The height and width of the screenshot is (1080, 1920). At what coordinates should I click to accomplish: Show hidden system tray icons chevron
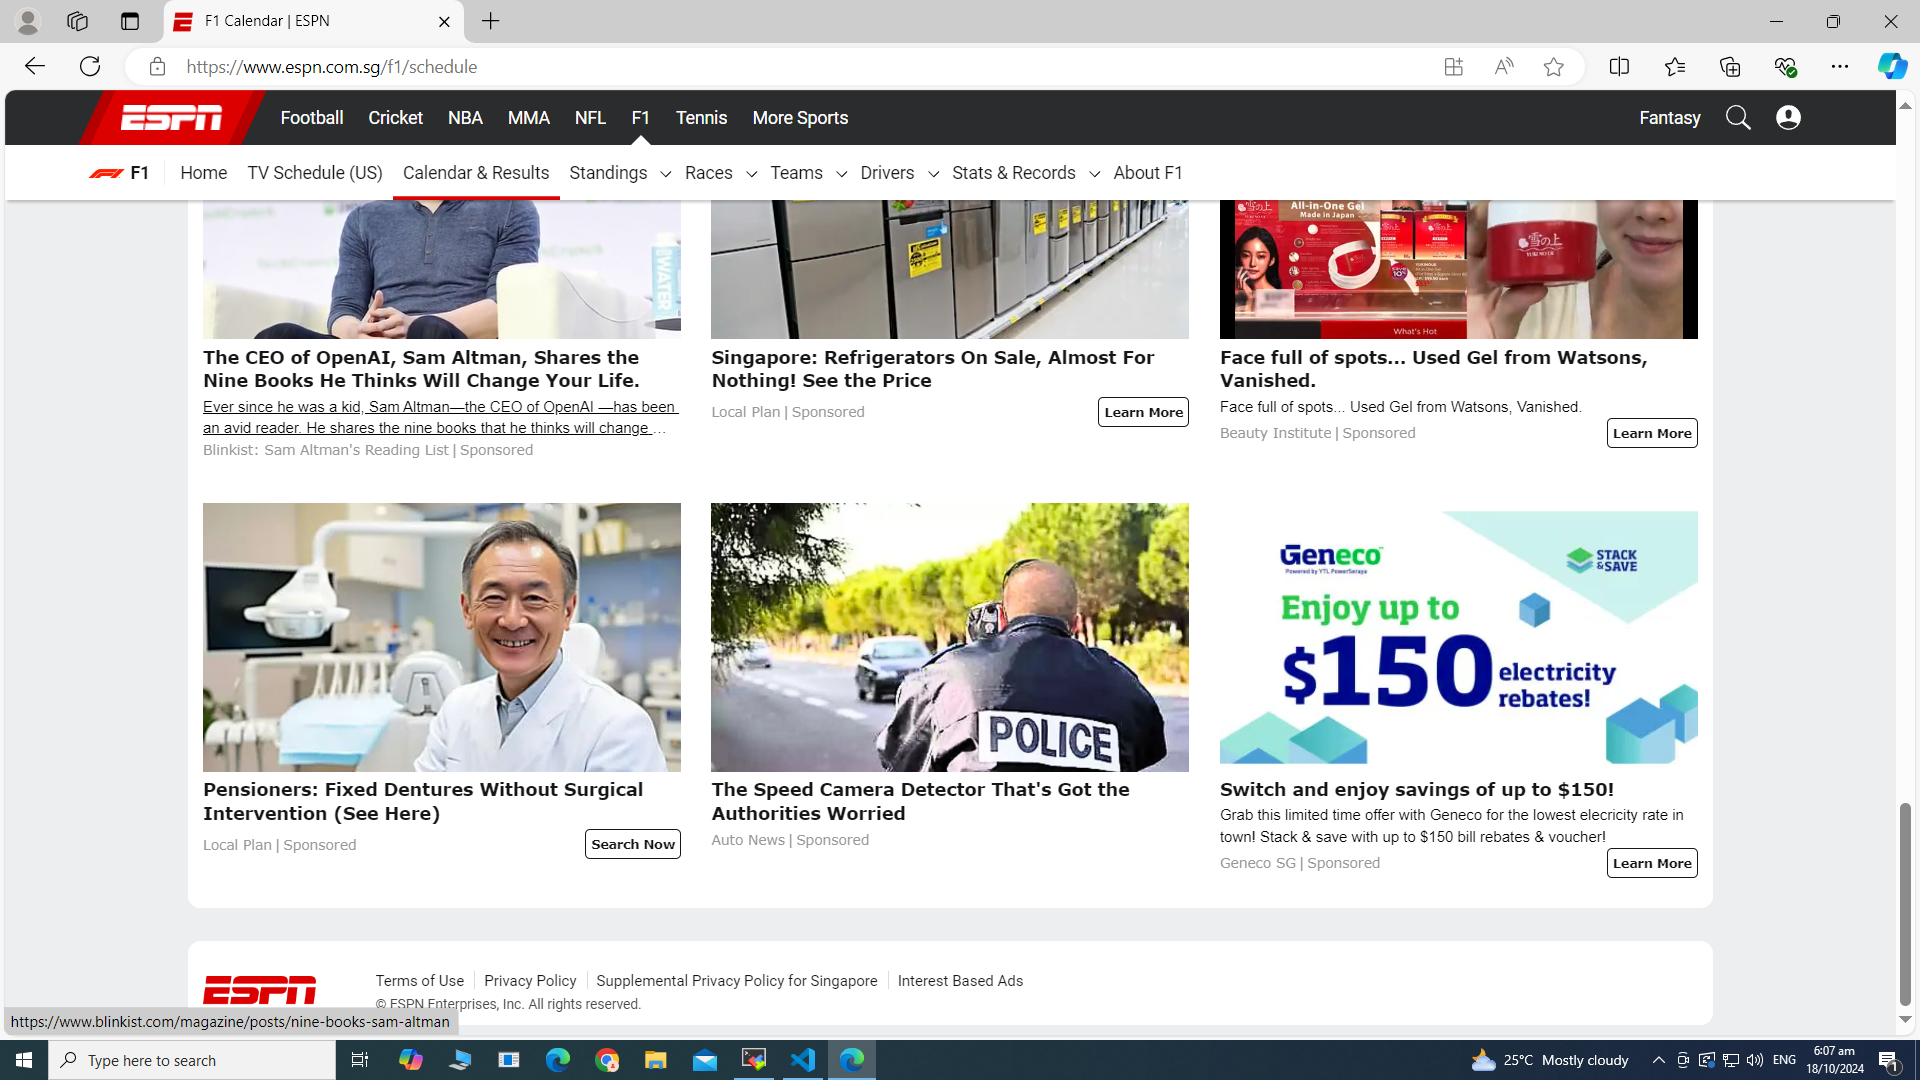(x=1659, y=1060)
